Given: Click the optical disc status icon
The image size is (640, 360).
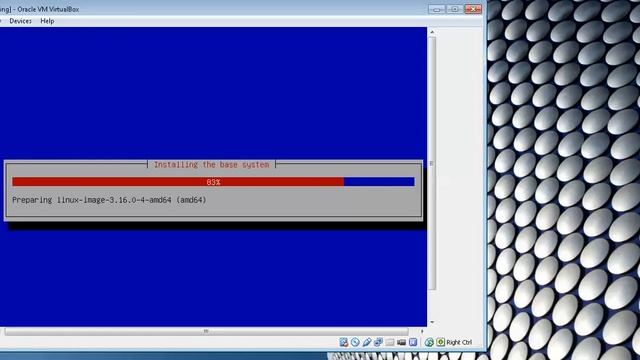Looking at the screenshot, I should (x=355, y=342).
